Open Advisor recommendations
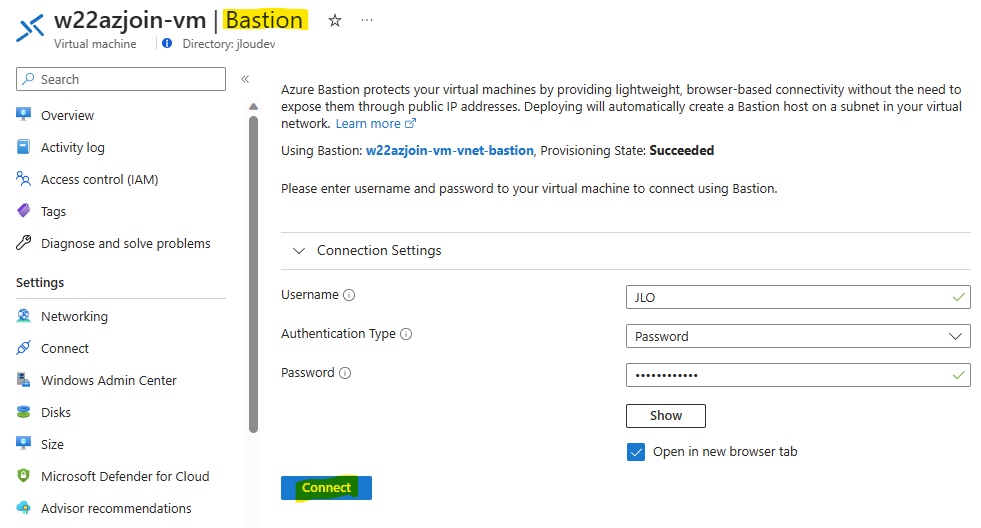 116,508
